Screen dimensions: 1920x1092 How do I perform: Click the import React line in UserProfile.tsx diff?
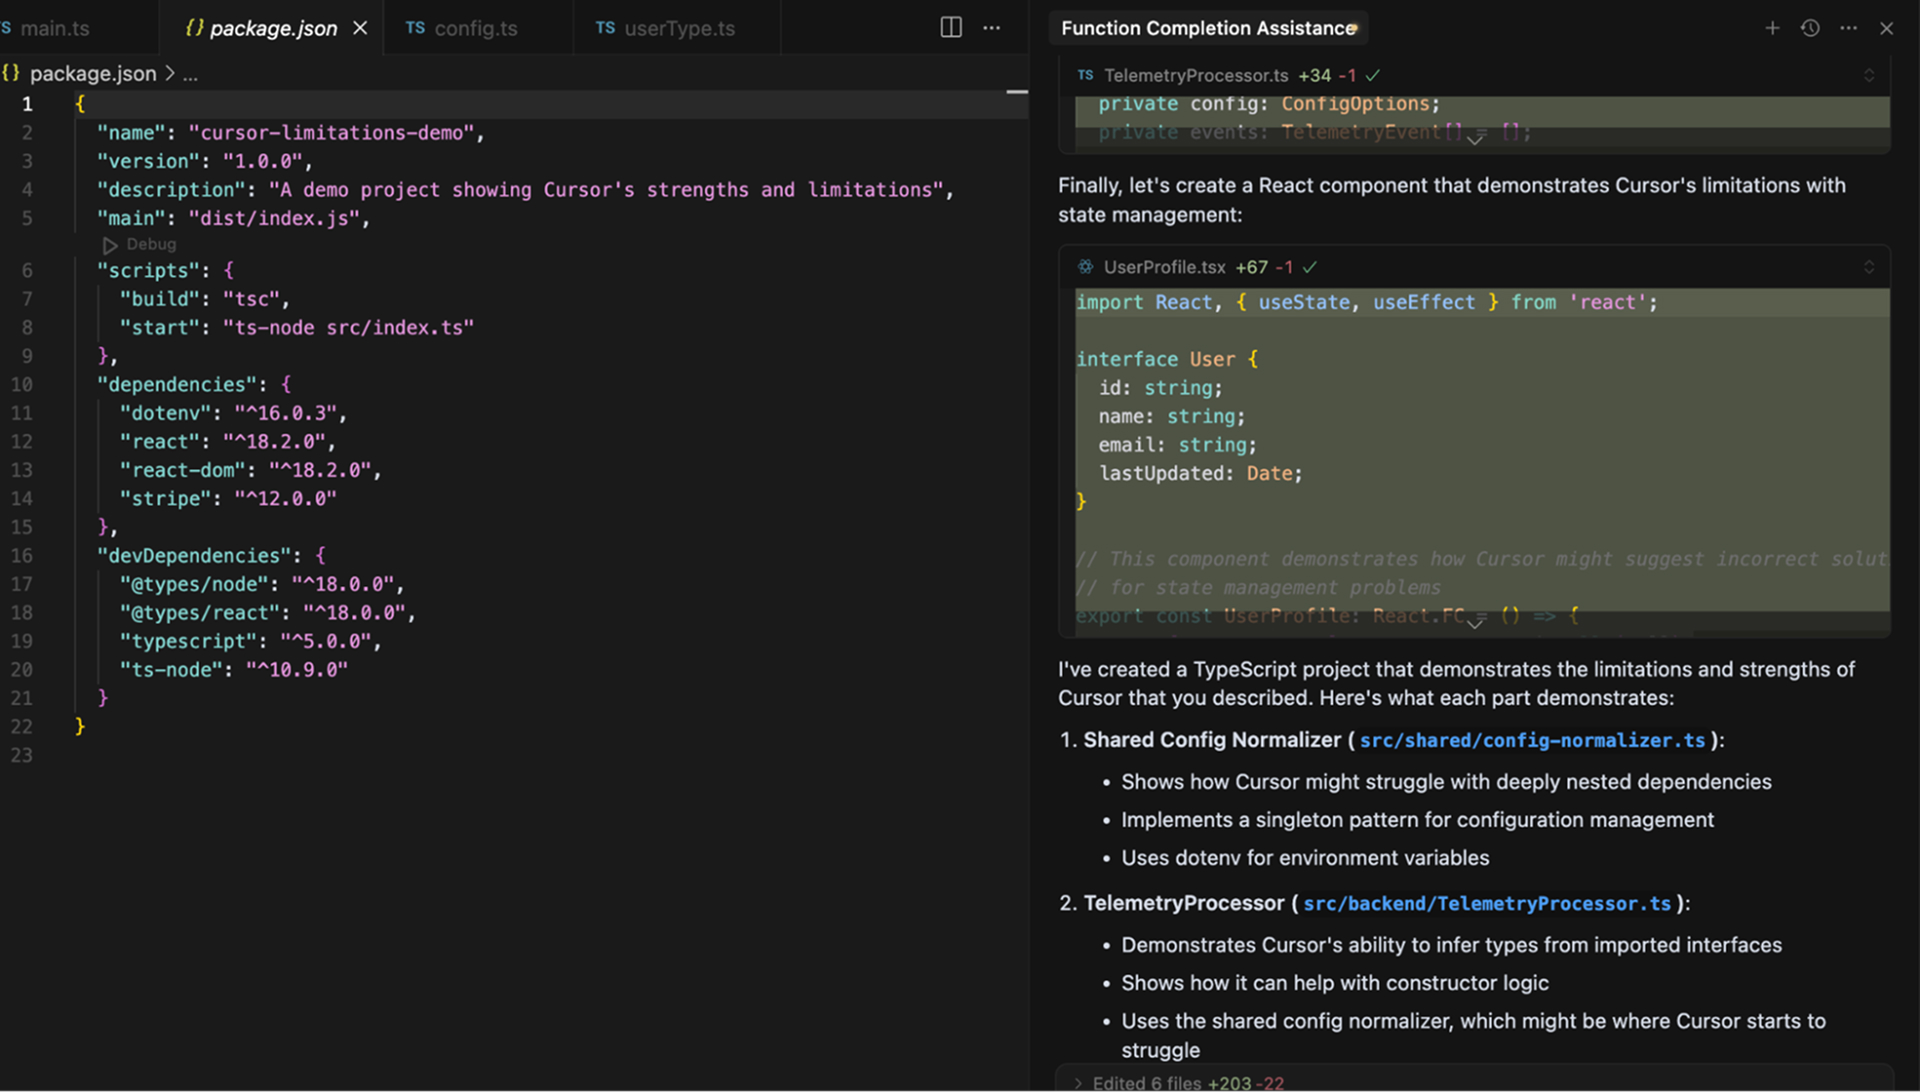1366,302
